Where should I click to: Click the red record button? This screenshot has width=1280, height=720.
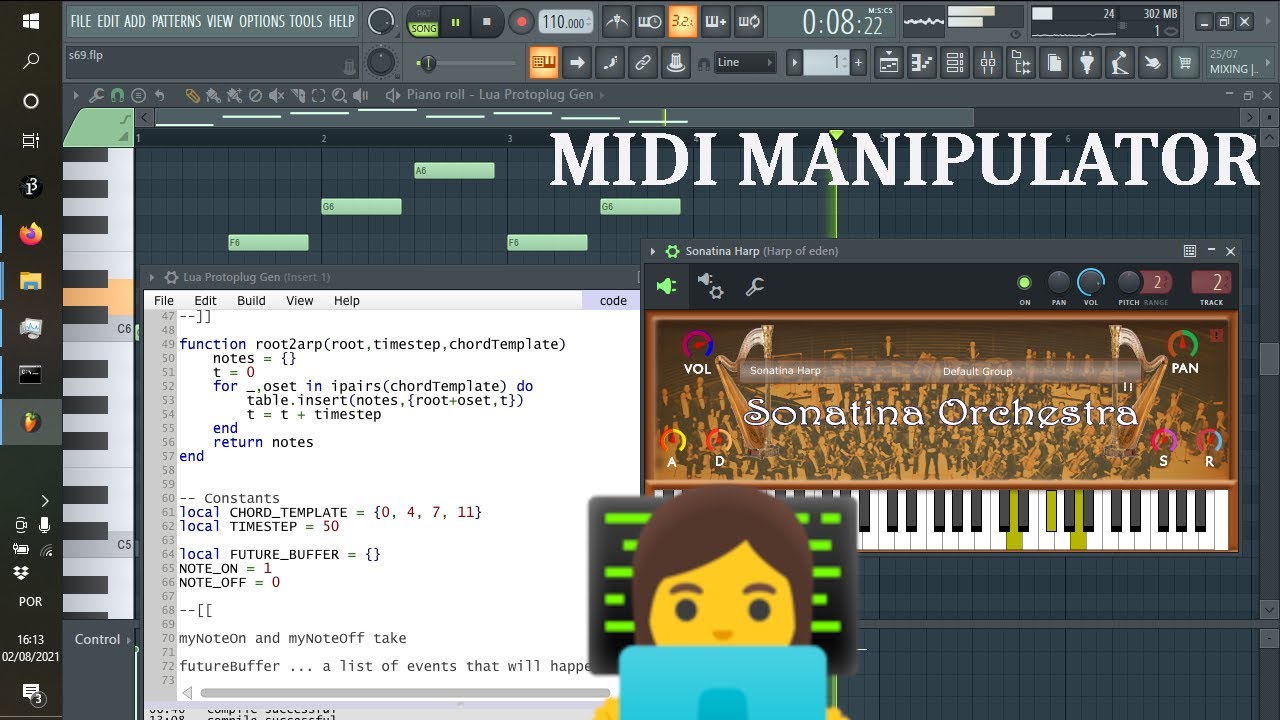click(520, 21)
